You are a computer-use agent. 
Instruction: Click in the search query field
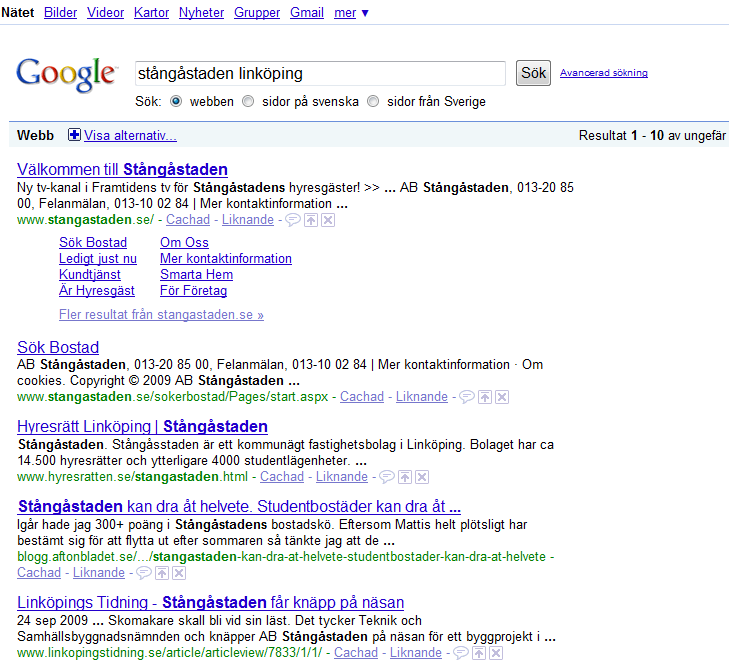click(x=320, y=73)
